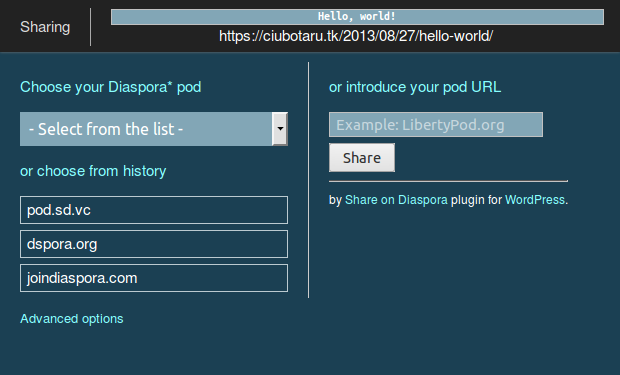The width and height of the screenshot is (620, 375).
Task: Click the Sharing header label
Action: 45,27
